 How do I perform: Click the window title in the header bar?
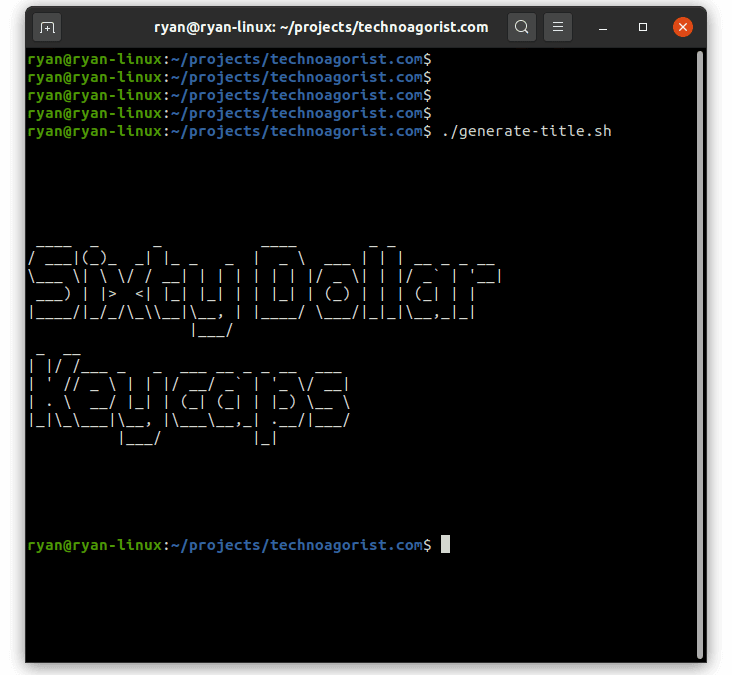(320, 28)
